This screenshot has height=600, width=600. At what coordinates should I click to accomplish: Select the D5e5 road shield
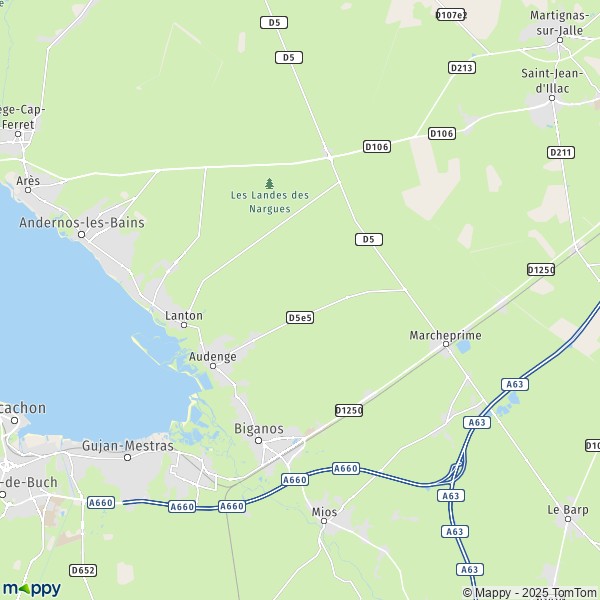[300, 318]
